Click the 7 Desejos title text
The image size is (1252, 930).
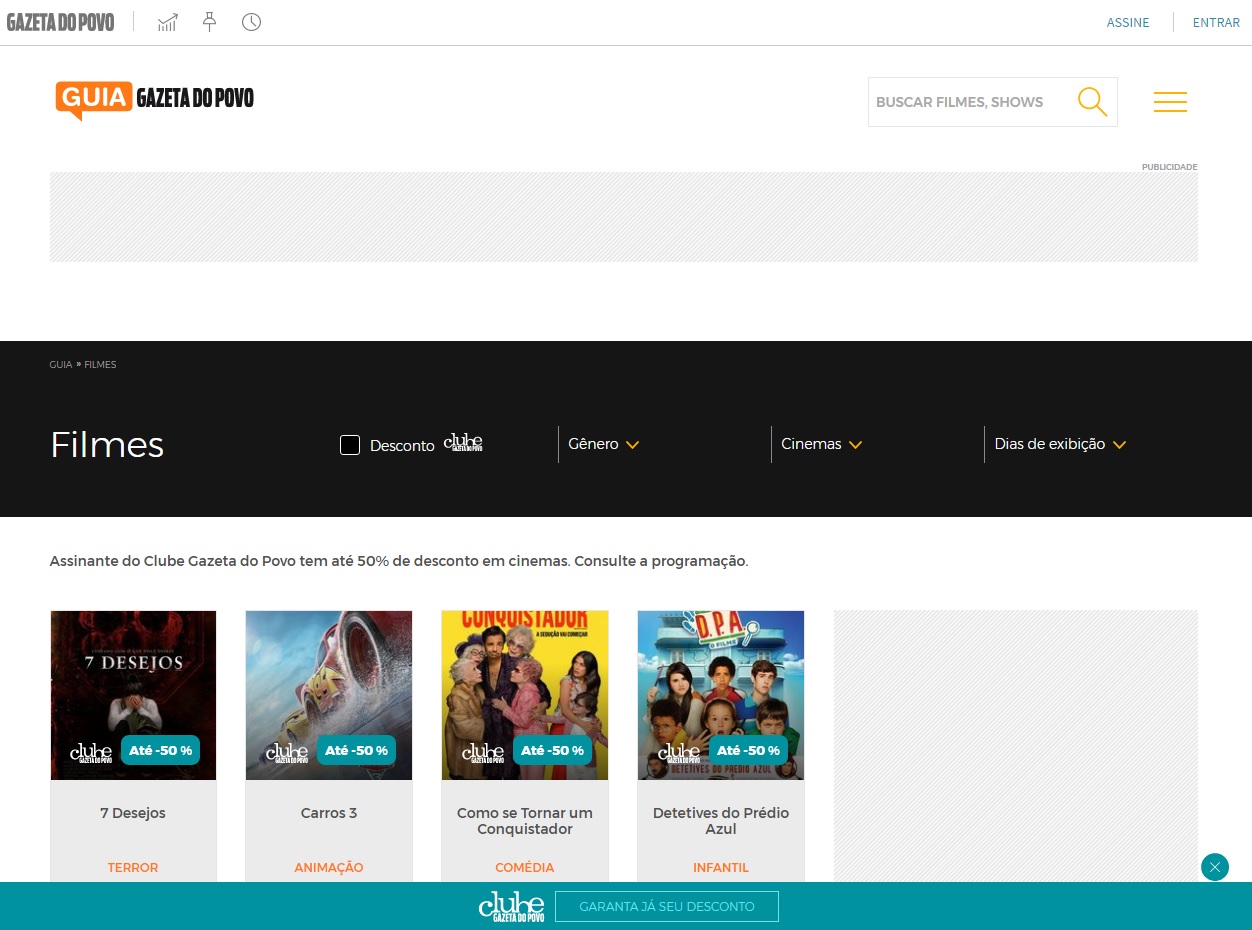[x=133, y=813]
